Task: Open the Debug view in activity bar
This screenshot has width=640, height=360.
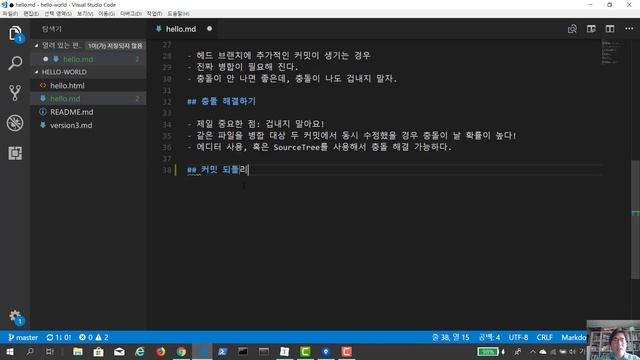Action: [15, 123]
